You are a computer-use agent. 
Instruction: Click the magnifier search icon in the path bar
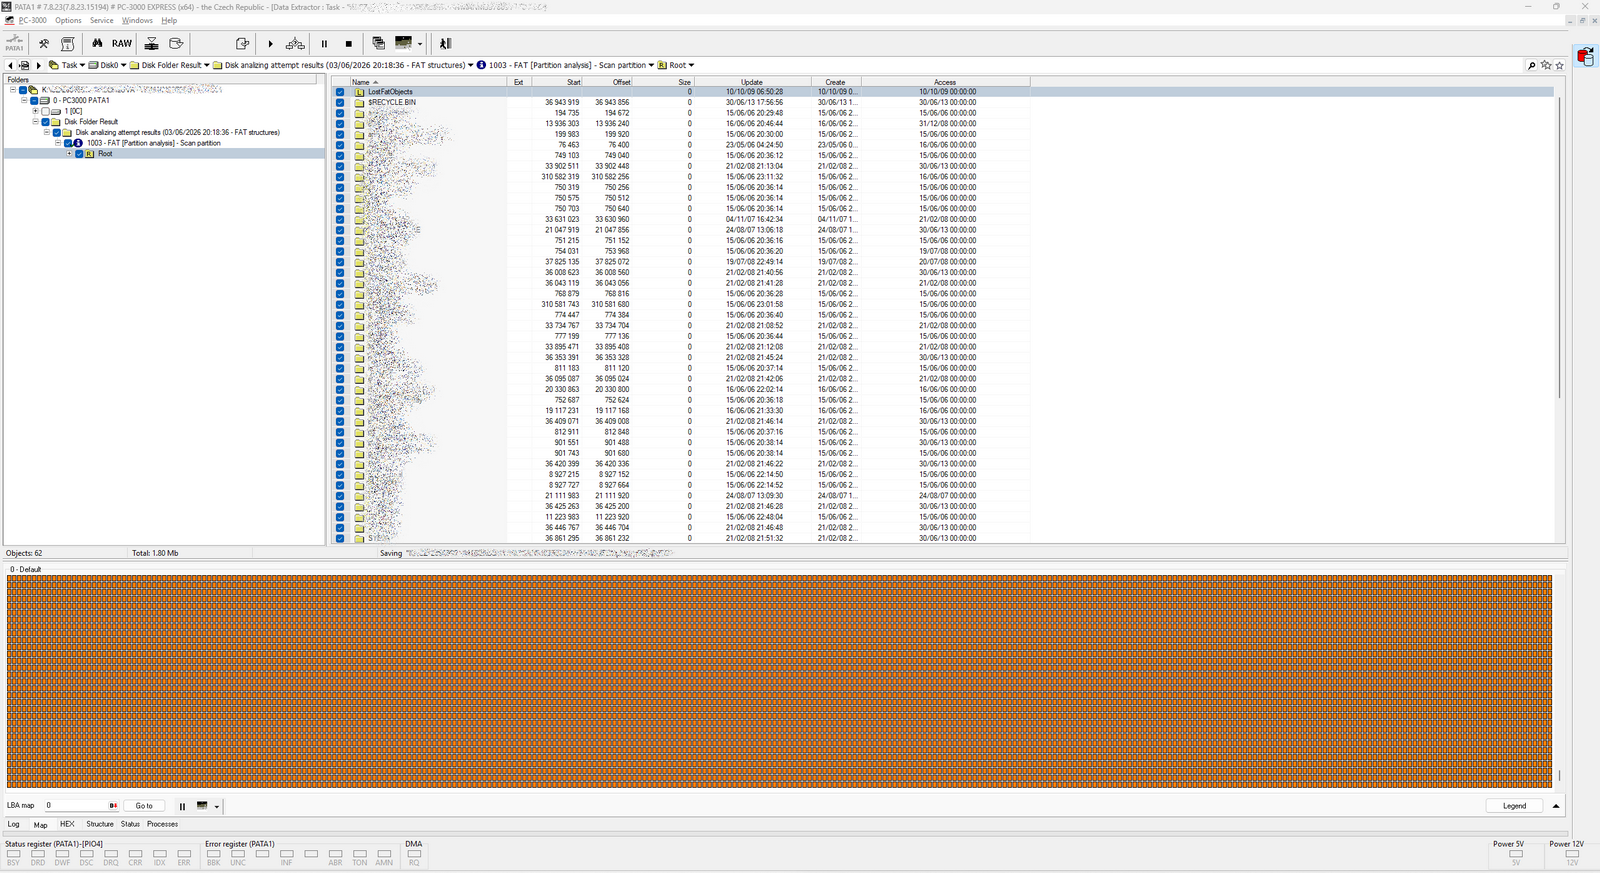pyautogui.click(x=1531, y=65)
